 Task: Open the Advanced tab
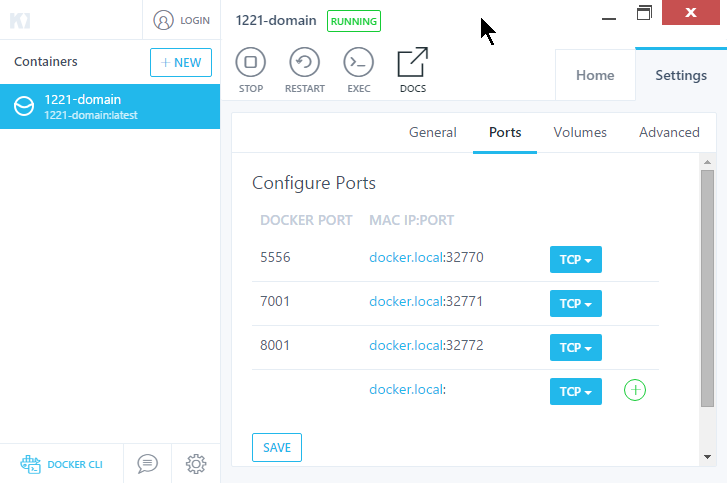coord(669,133)
